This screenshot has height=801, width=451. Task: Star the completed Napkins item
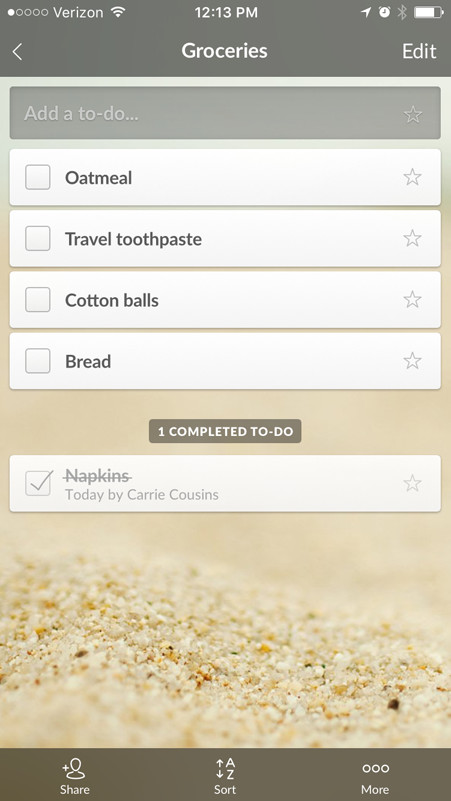[412, 483]
